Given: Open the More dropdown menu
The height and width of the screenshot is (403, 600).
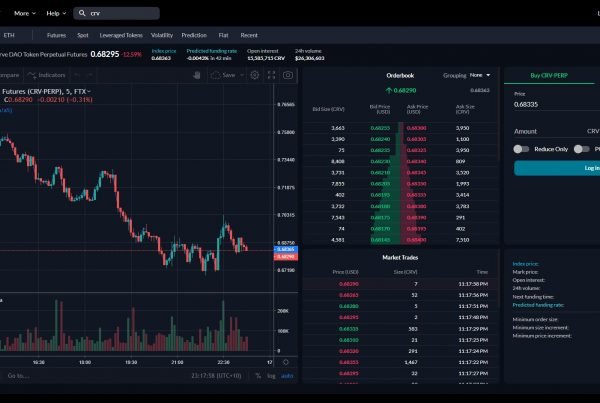Looking at the screenshot, I should (x=25, y=13).
